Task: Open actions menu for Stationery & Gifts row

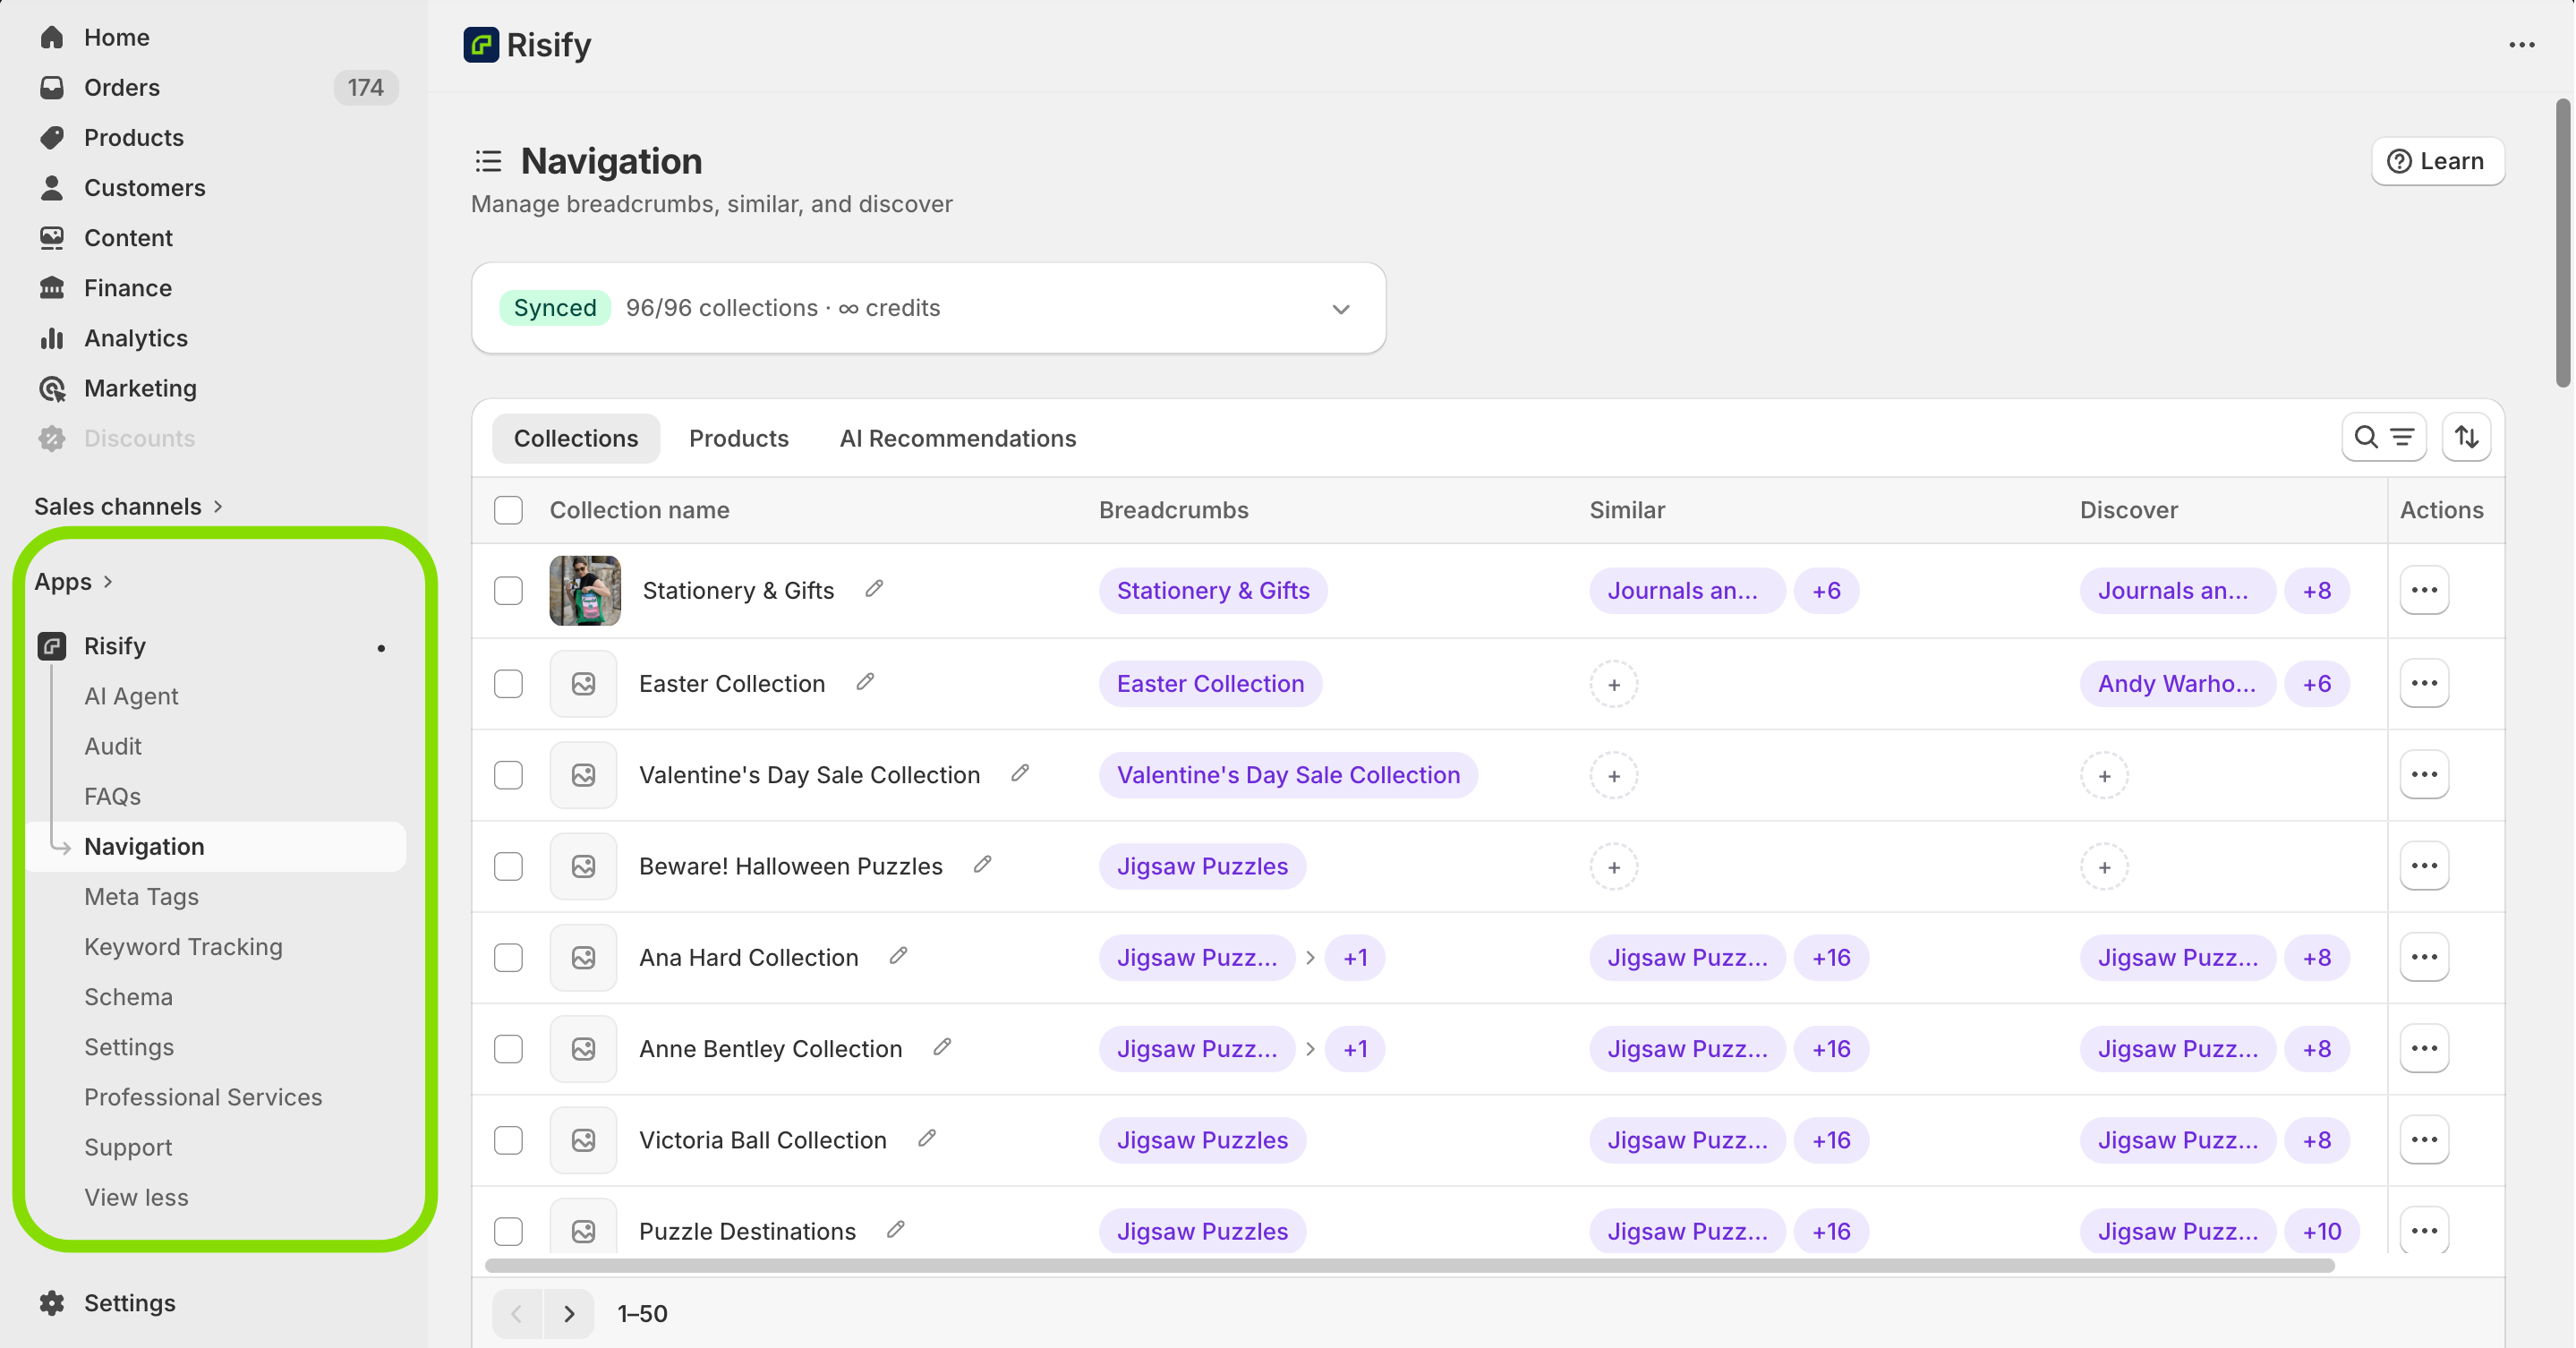Action: coord(2424,590)
